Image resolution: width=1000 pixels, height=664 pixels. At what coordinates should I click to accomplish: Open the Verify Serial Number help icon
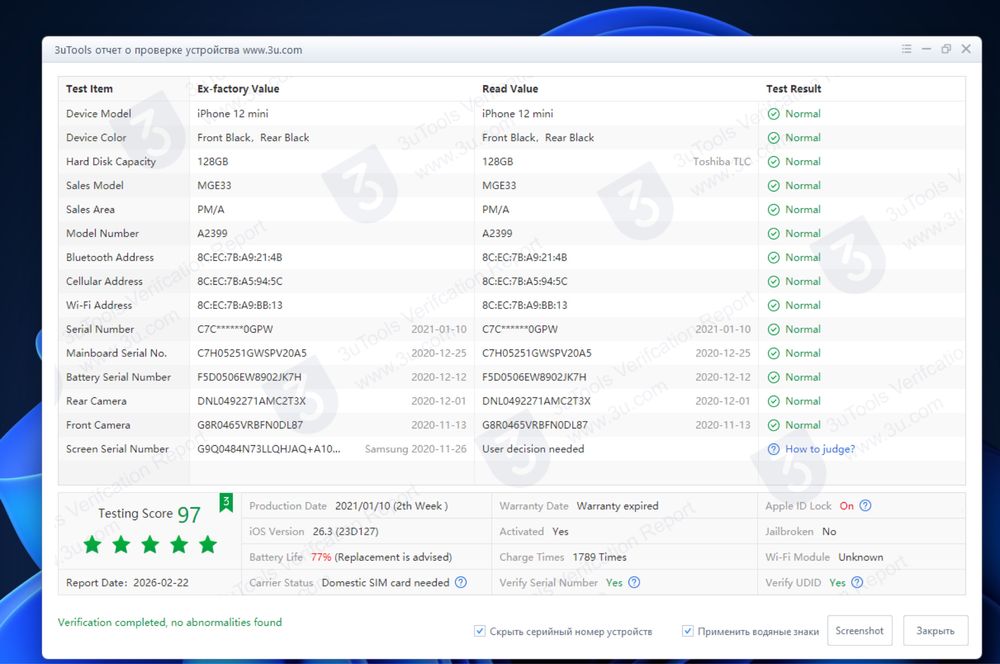[x=634, y=582]
